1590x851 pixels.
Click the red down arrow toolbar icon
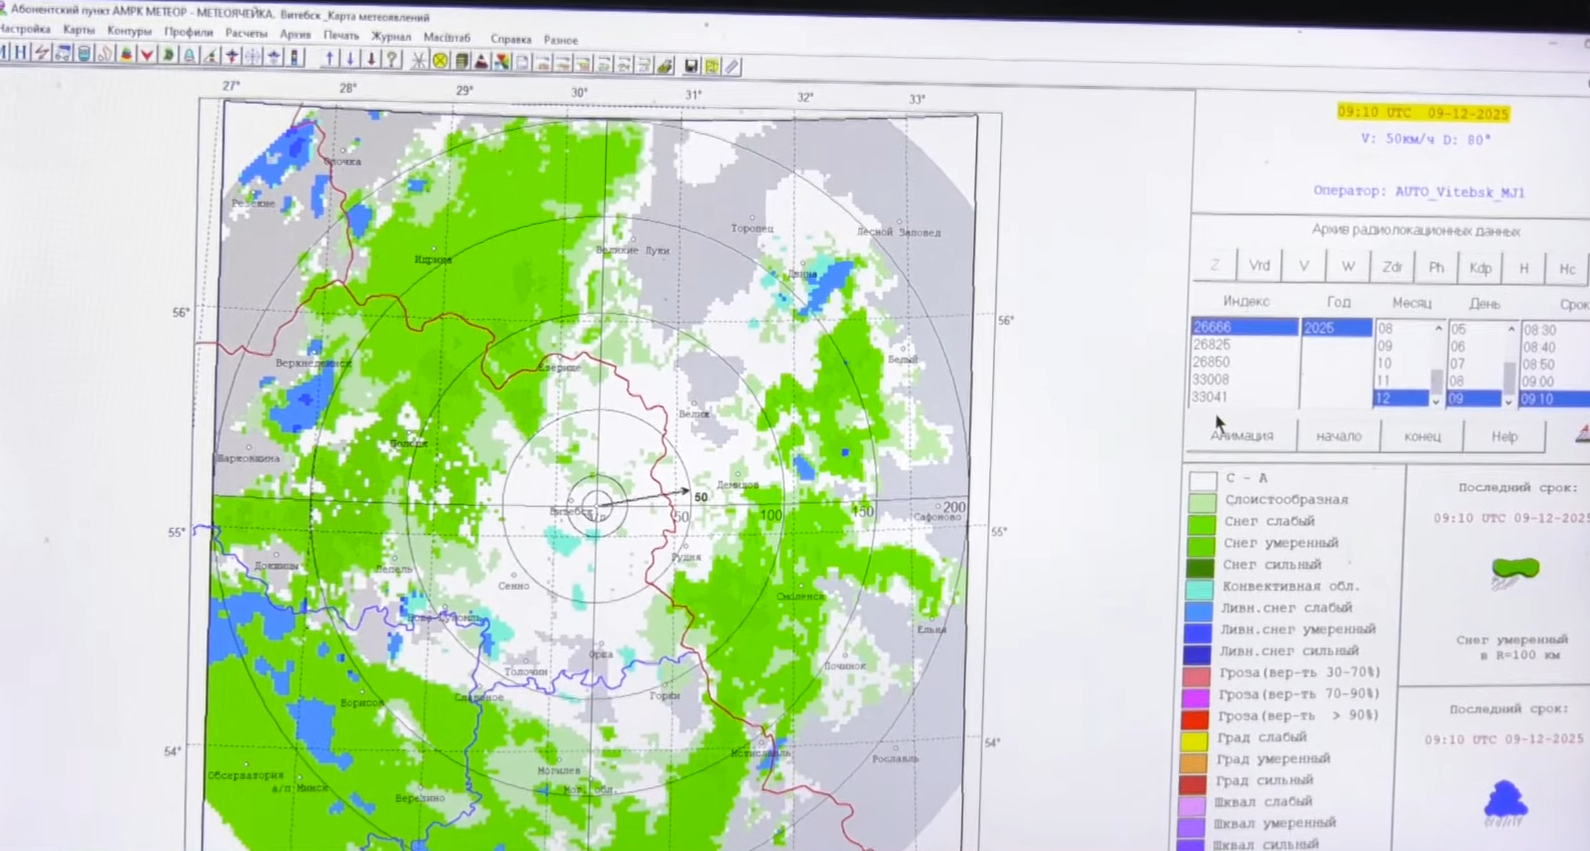[x=371, y=60]
